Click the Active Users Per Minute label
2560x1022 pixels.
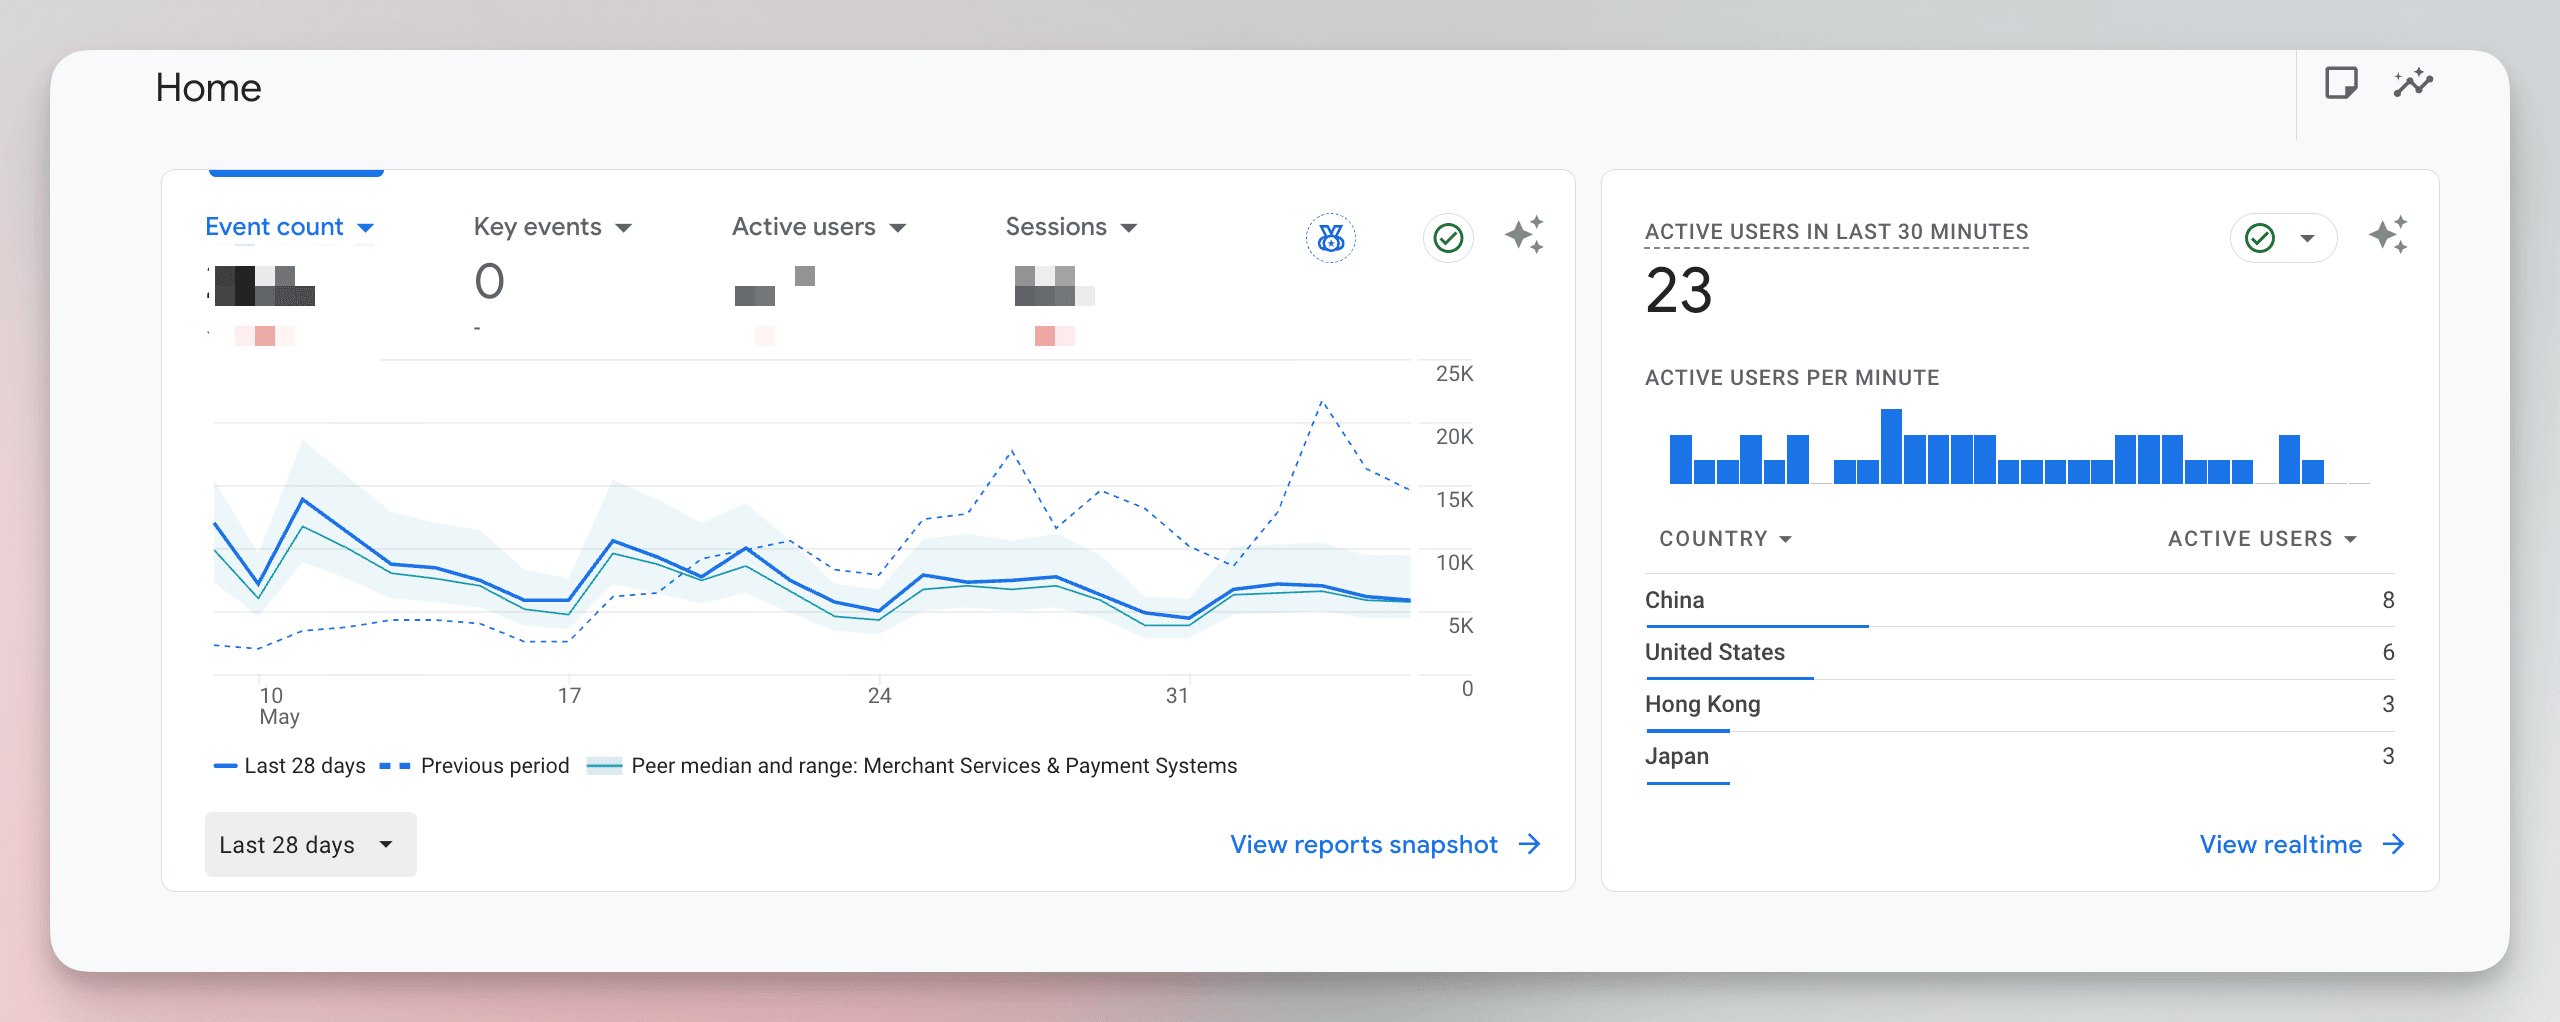pyautogui.click(x=1792, y=378)
